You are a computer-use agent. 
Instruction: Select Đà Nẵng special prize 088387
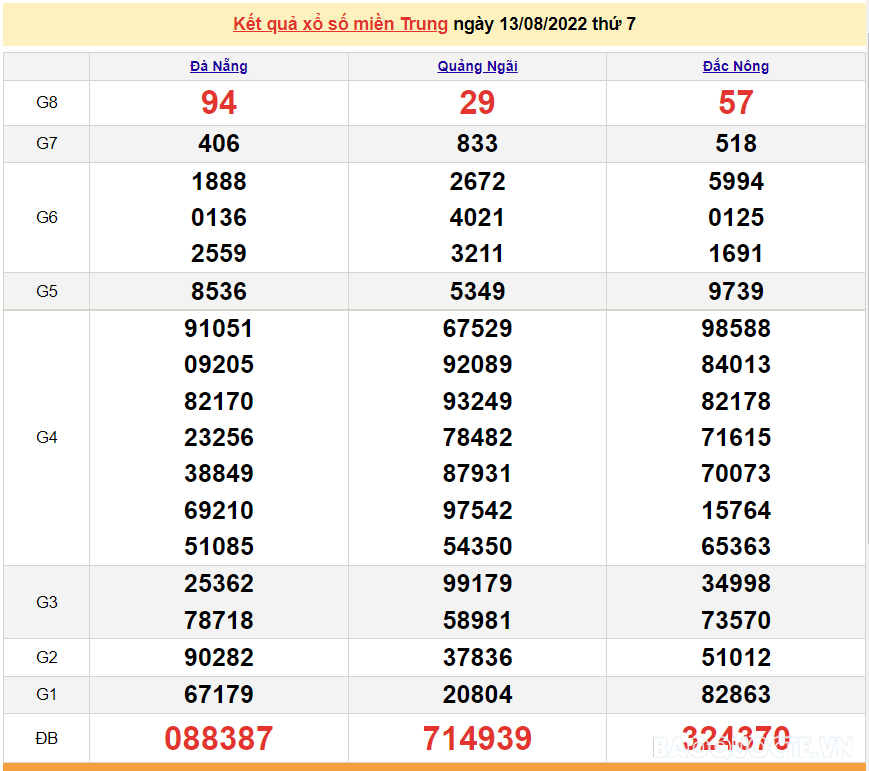pyautogui.click(x=218, y=739)
